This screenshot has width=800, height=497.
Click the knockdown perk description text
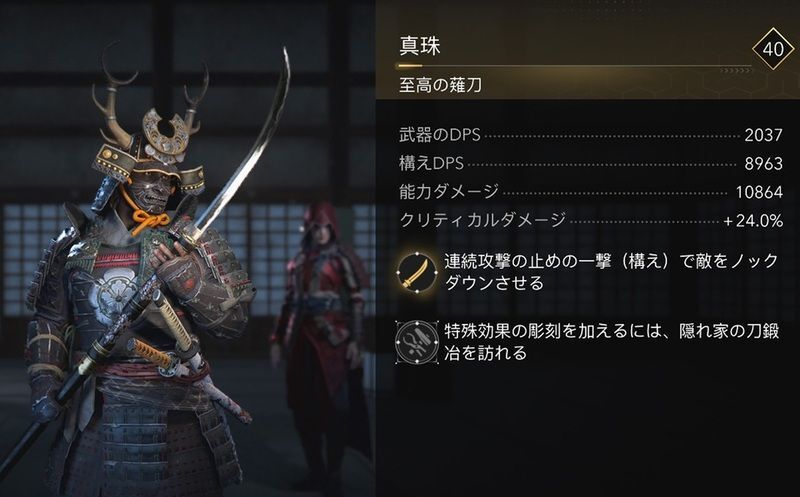pos(611,271)
